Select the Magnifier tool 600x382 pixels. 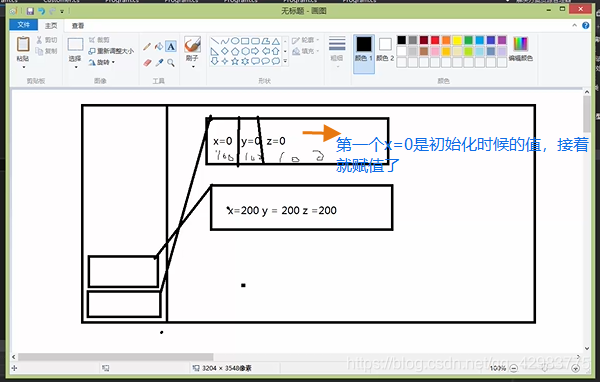tap(171, 62)
